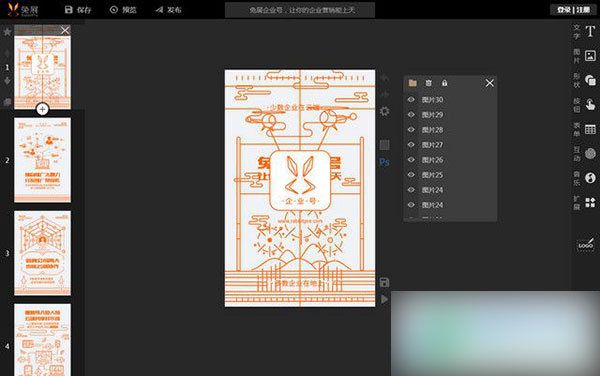Image resolution: width=600 pixels, height=376 pixels.
Task: Toggle the grid icon beside canvas
Action: coord(385,145)
